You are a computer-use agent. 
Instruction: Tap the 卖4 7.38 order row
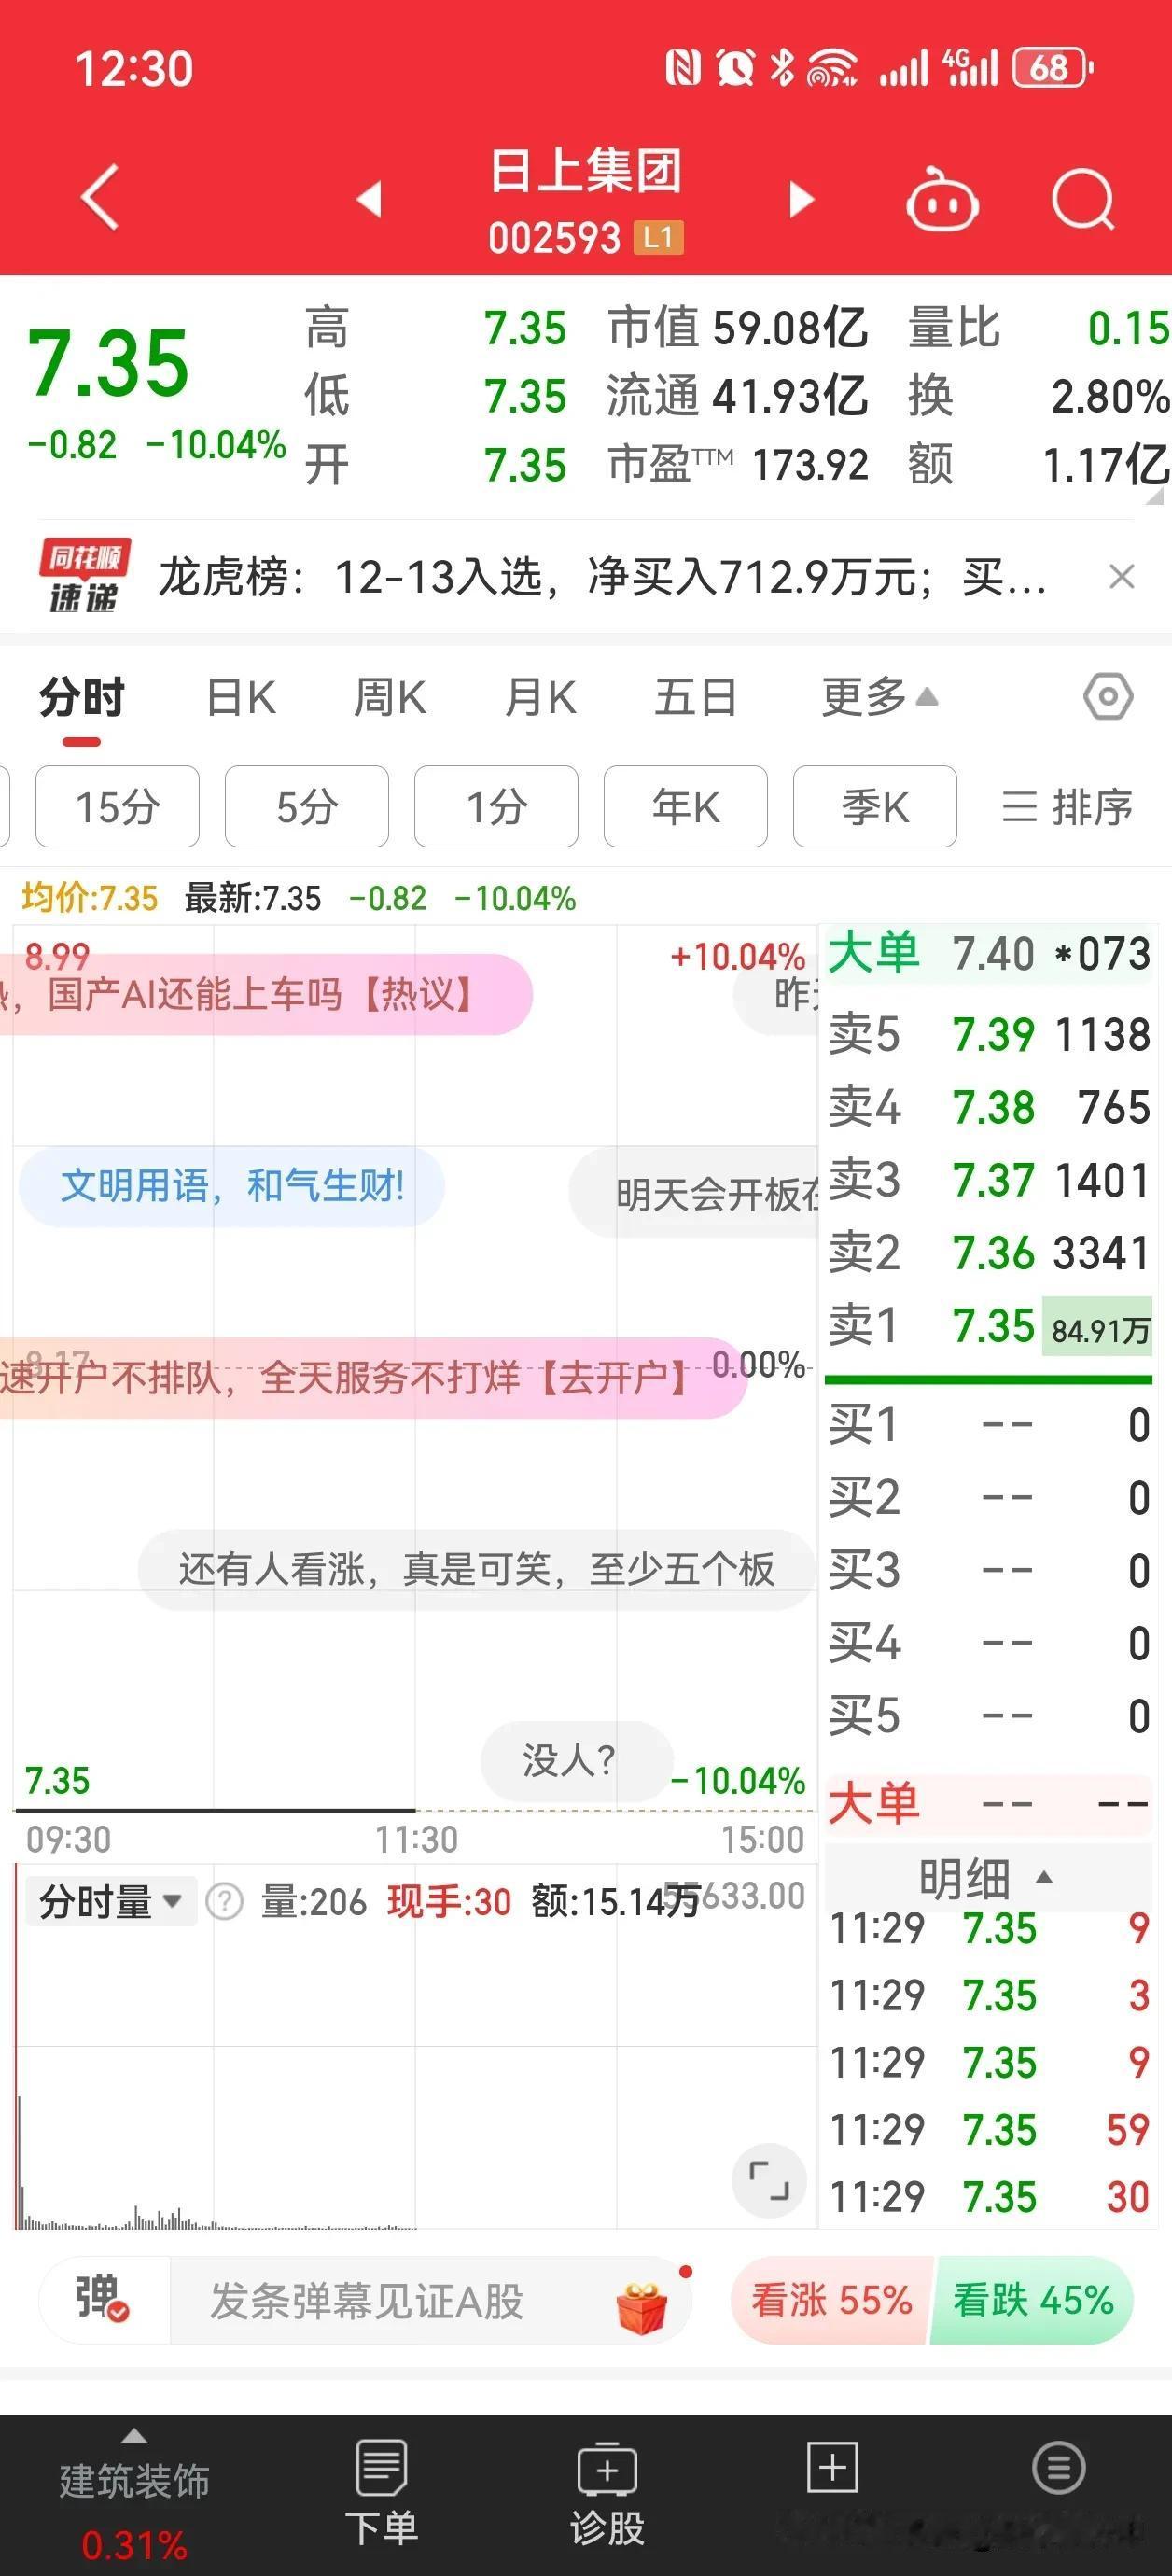coord(989,1107)
